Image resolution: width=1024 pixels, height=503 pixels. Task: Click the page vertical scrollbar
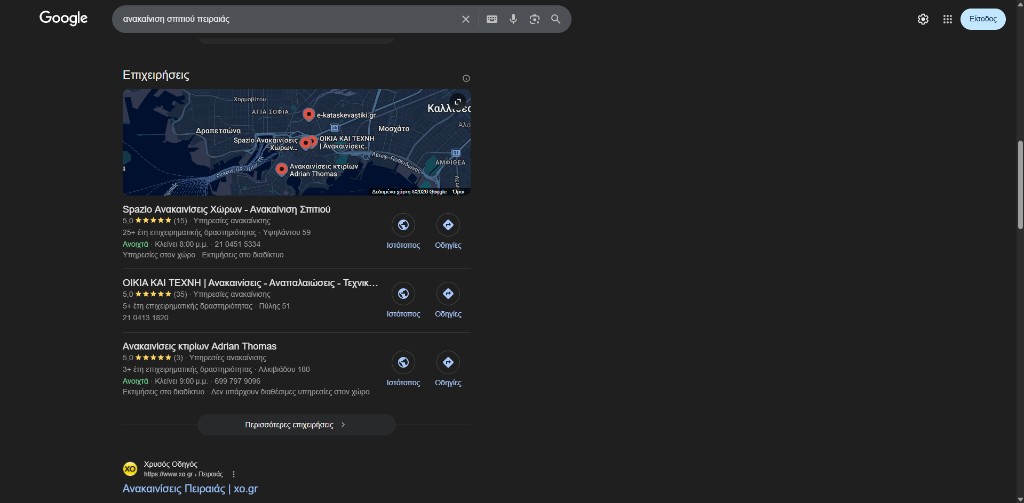[1019, 185]
